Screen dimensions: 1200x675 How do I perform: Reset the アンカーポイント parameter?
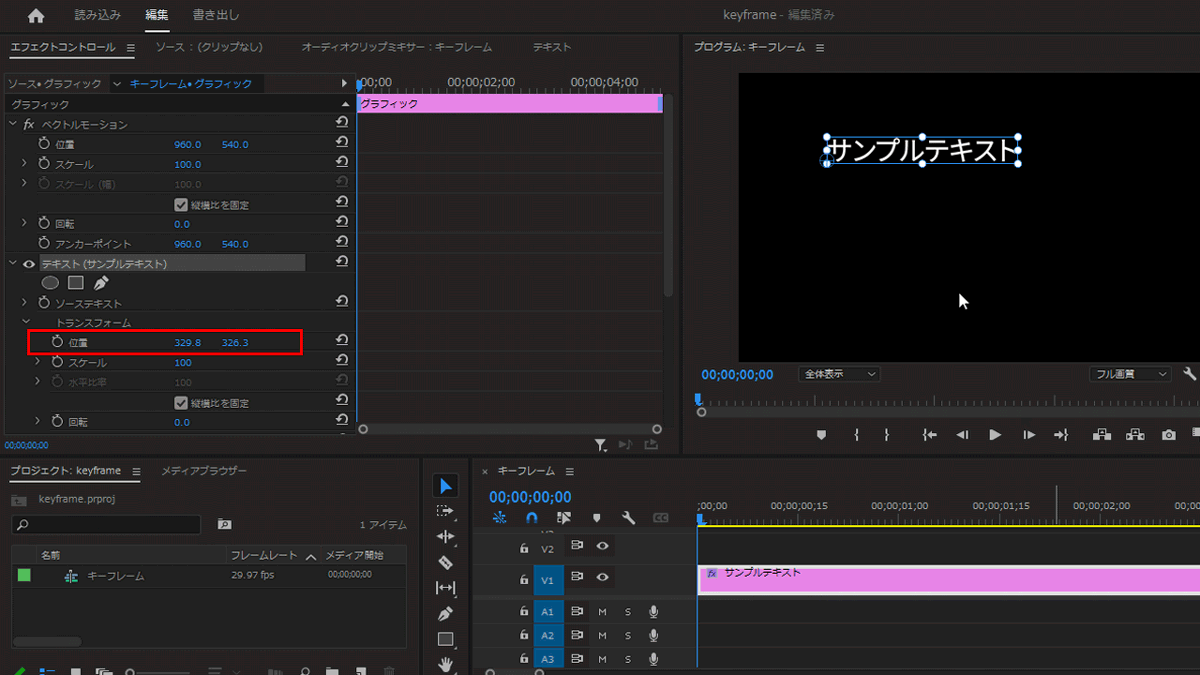[342, 243]
